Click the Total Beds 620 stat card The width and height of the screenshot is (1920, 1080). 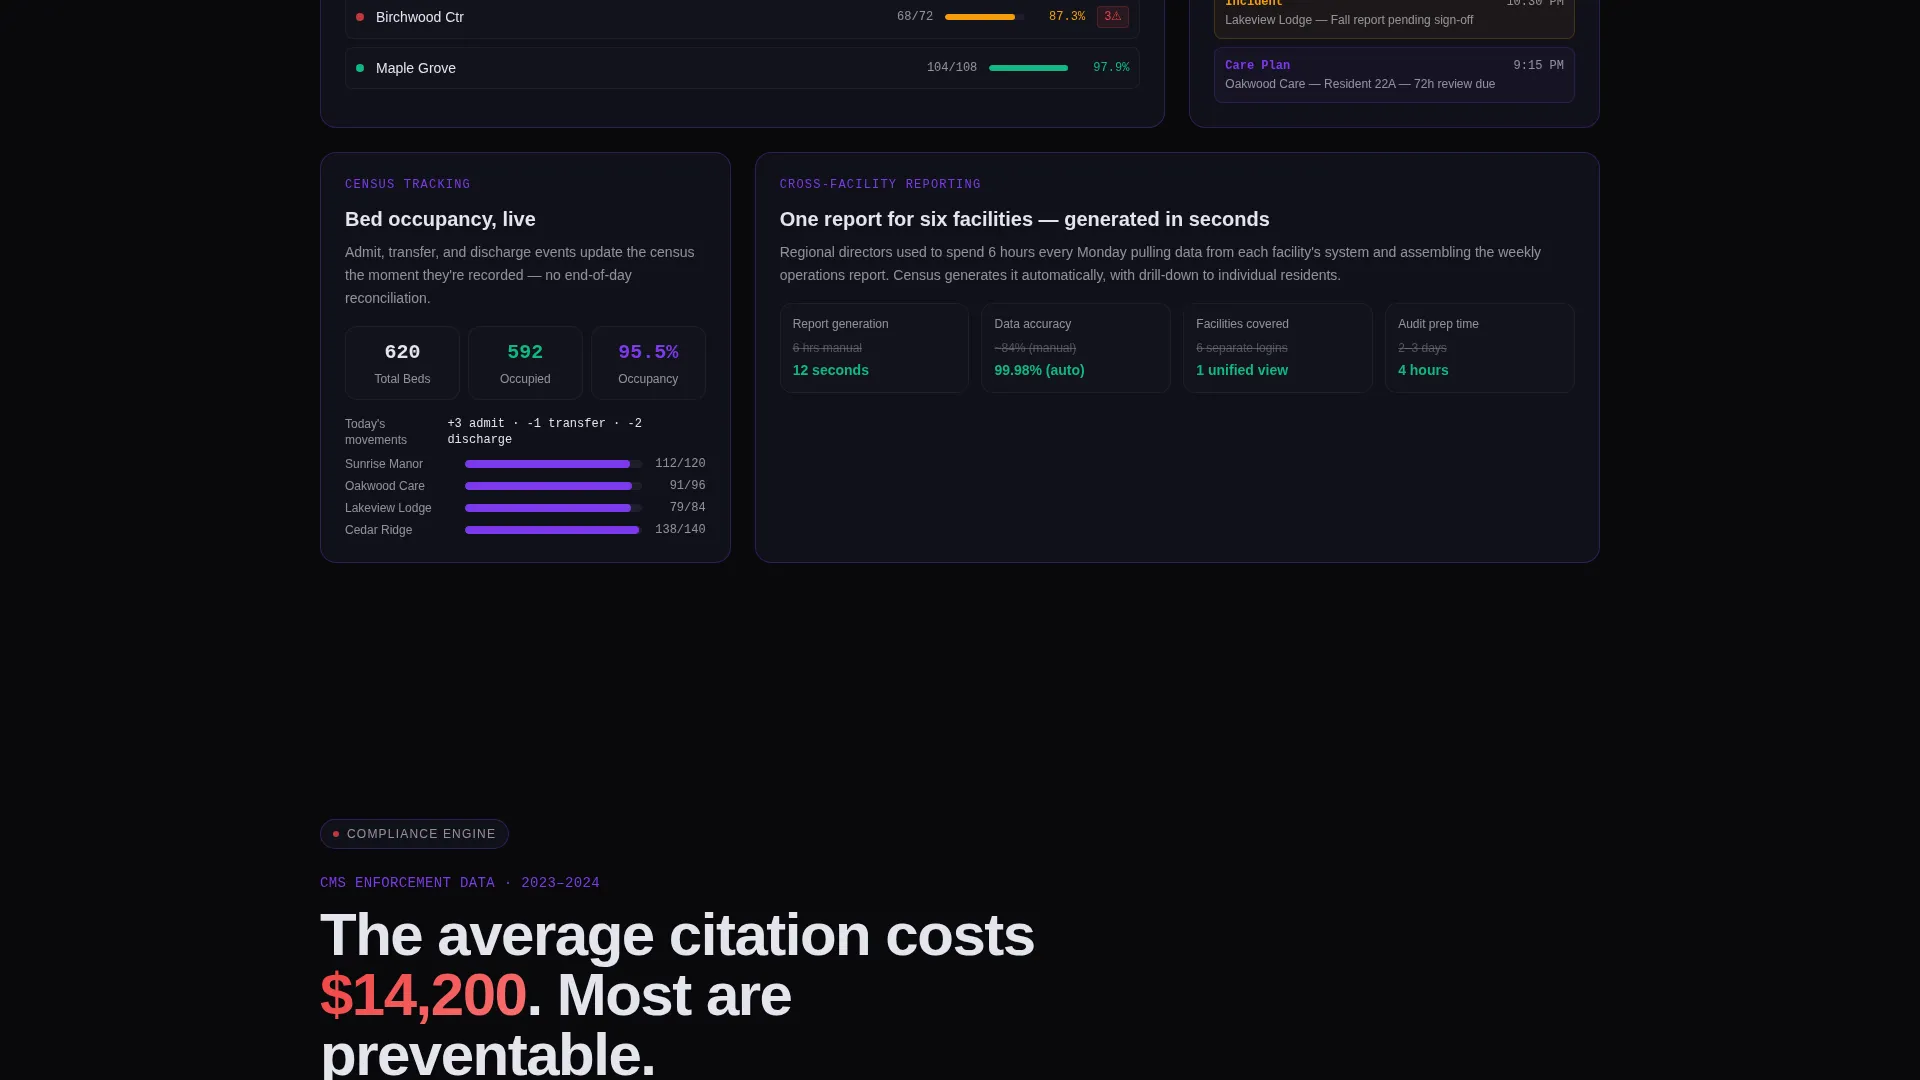coord(402,363)
